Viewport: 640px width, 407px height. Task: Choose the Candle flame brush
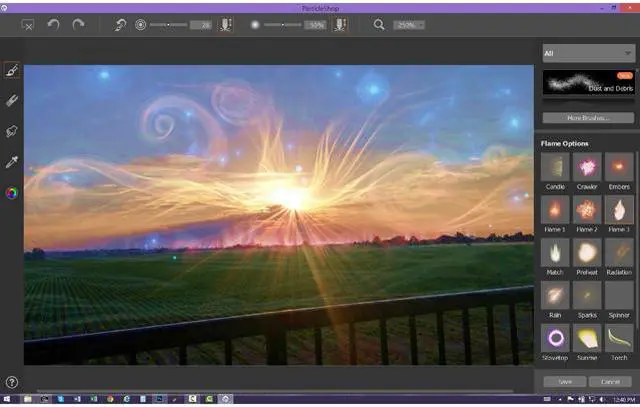click(x=555, y=167)
